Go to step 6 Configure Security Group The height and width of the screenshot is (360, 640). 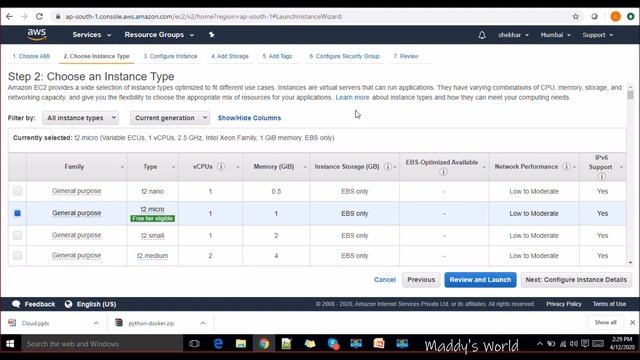[344, 56]
